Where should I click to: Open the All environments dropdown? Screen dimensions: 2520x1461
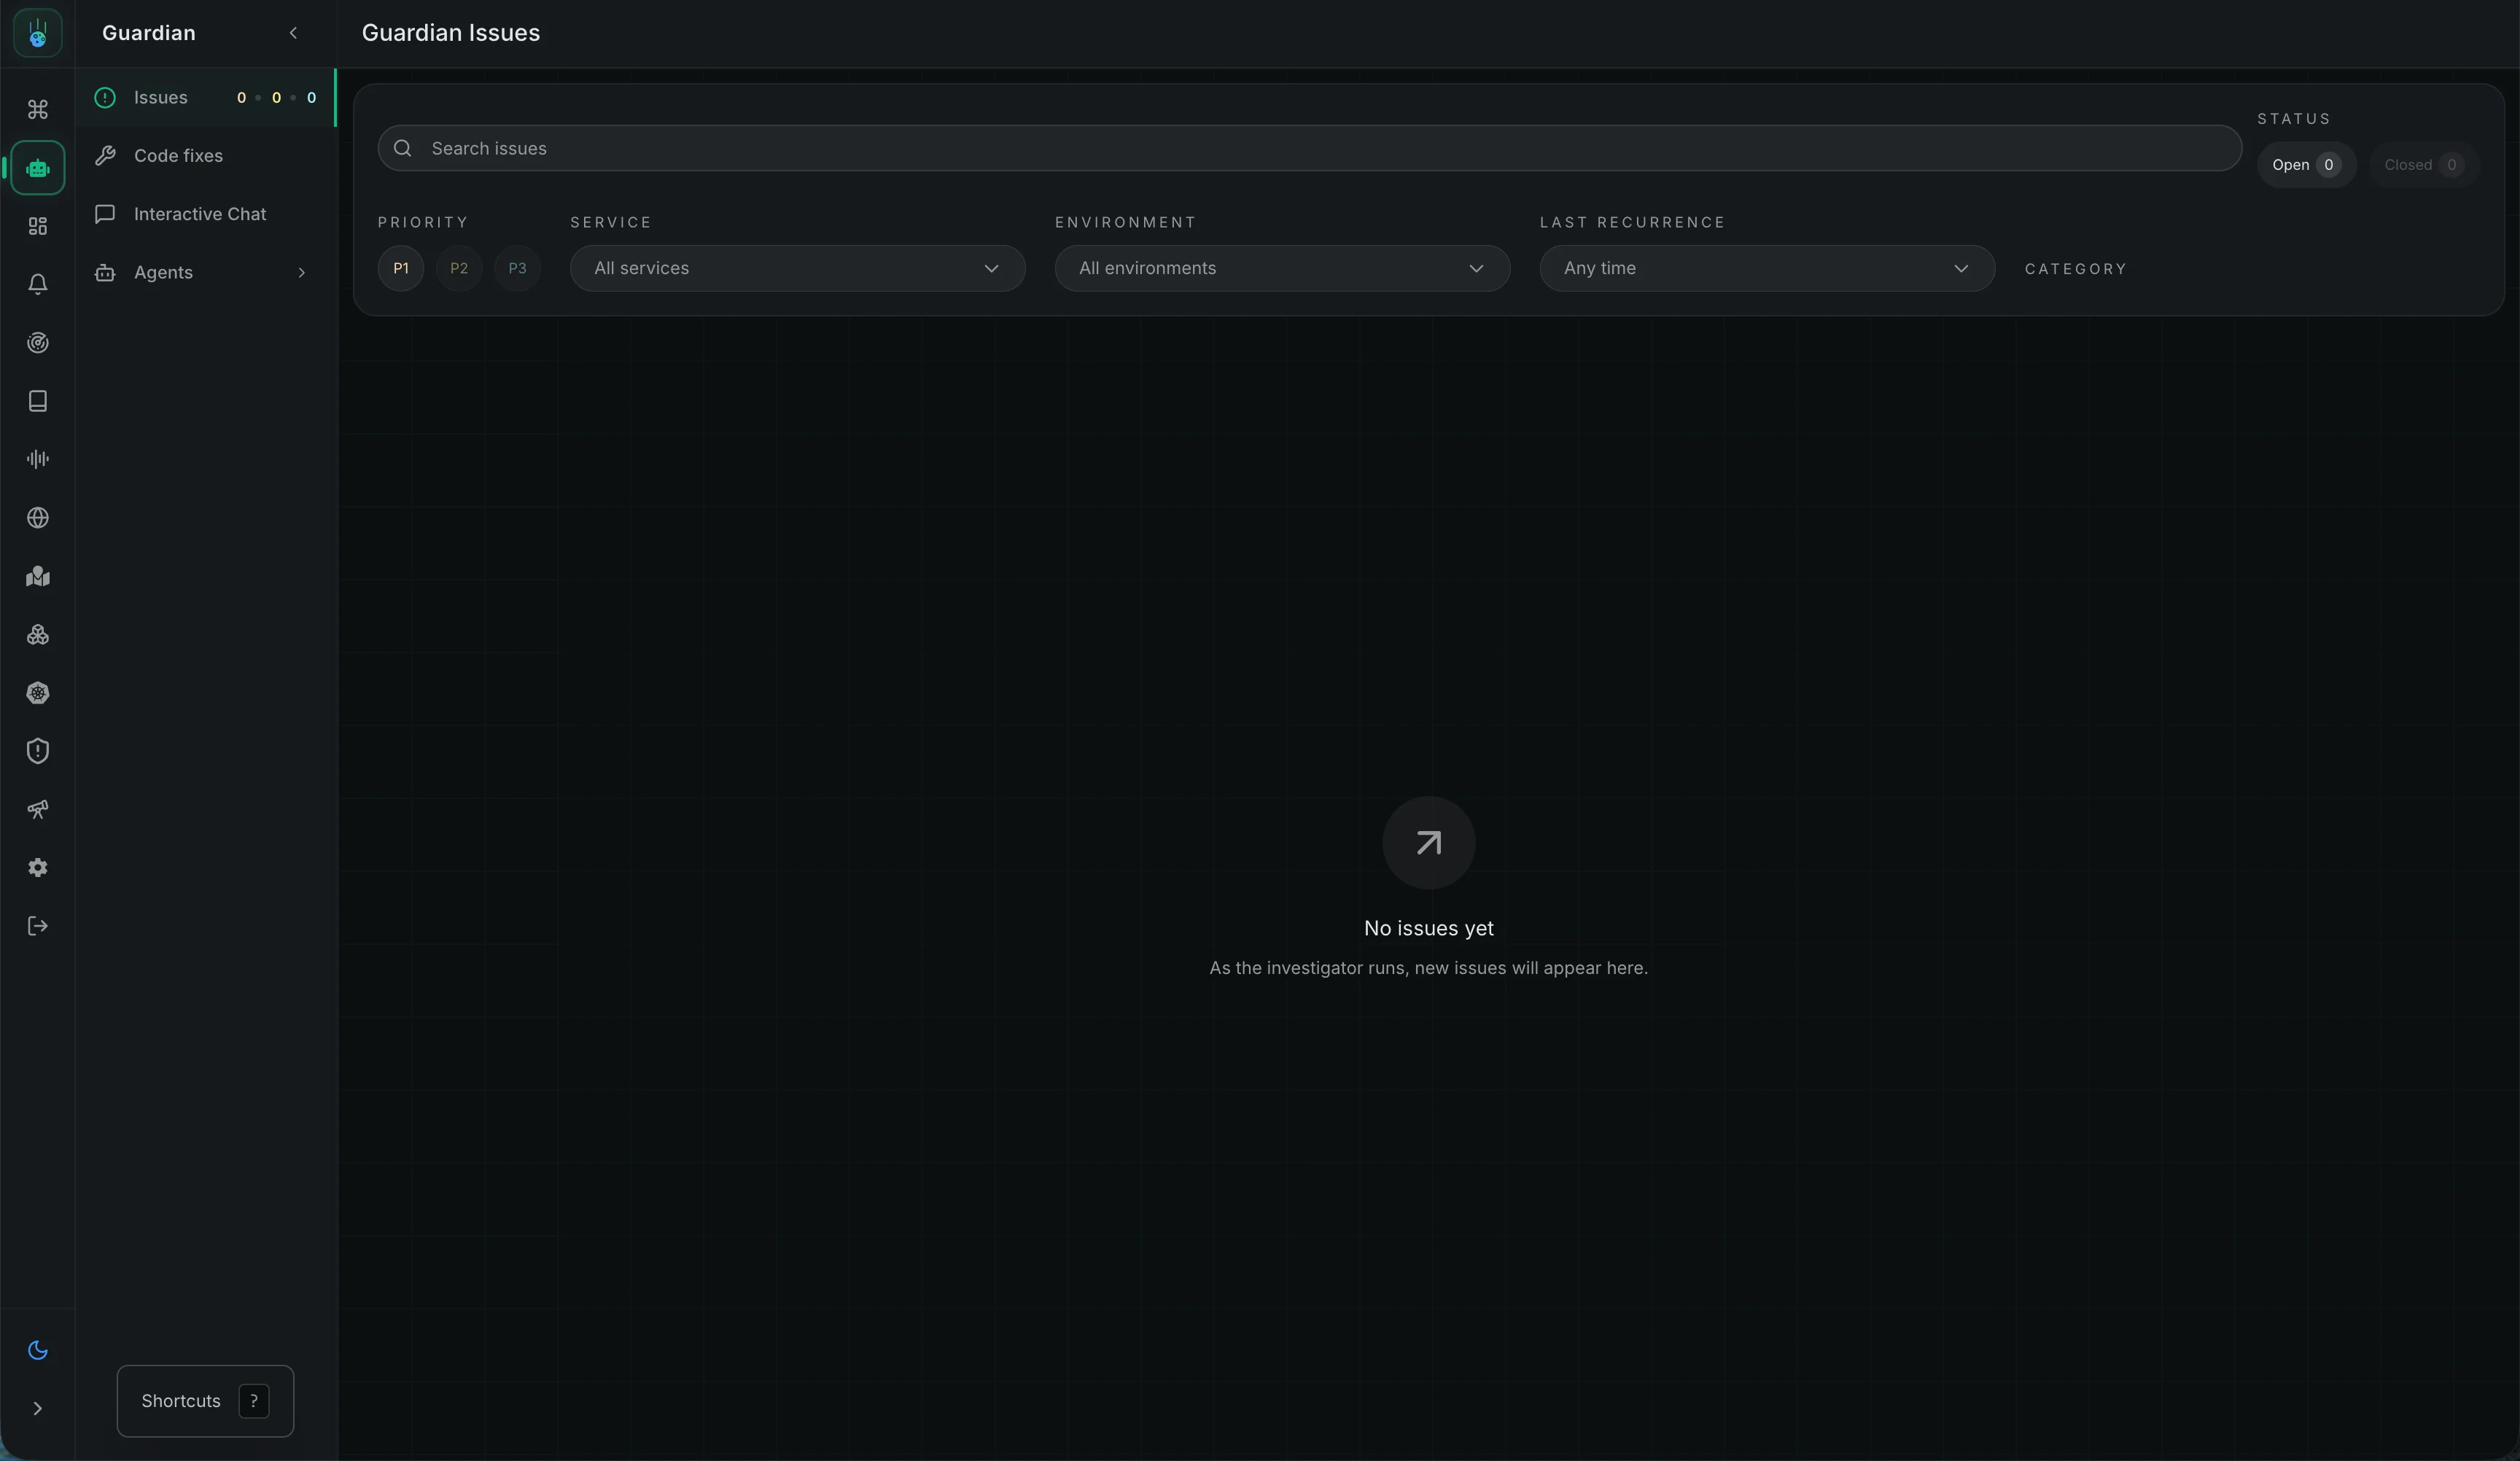pos(1282,268)
